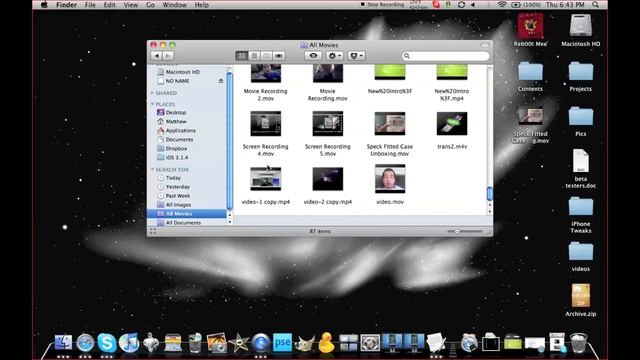This screenshot has width=640, height=360.
Task: Open Safari from the Dock
Action: coord(85,343)
